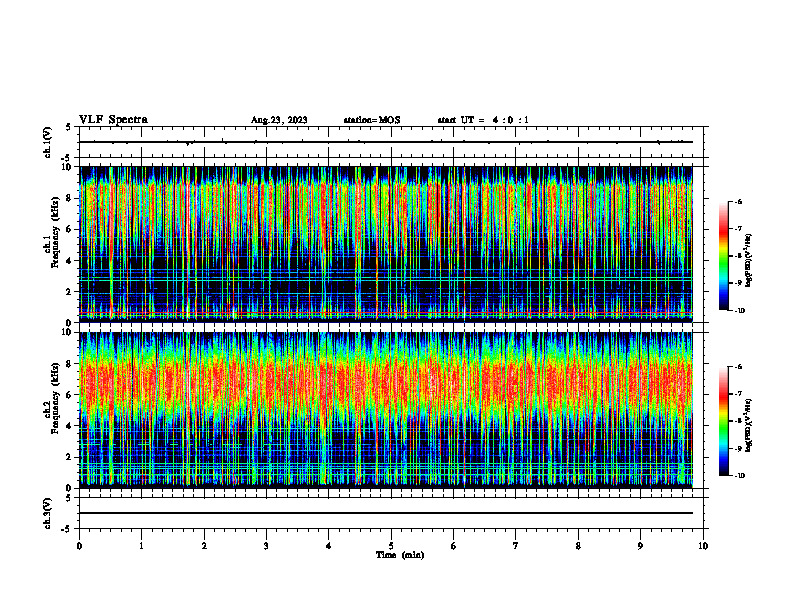Click the time axis tick label "6"
This screenshot has width=792, height=612.
pos(454,546)
